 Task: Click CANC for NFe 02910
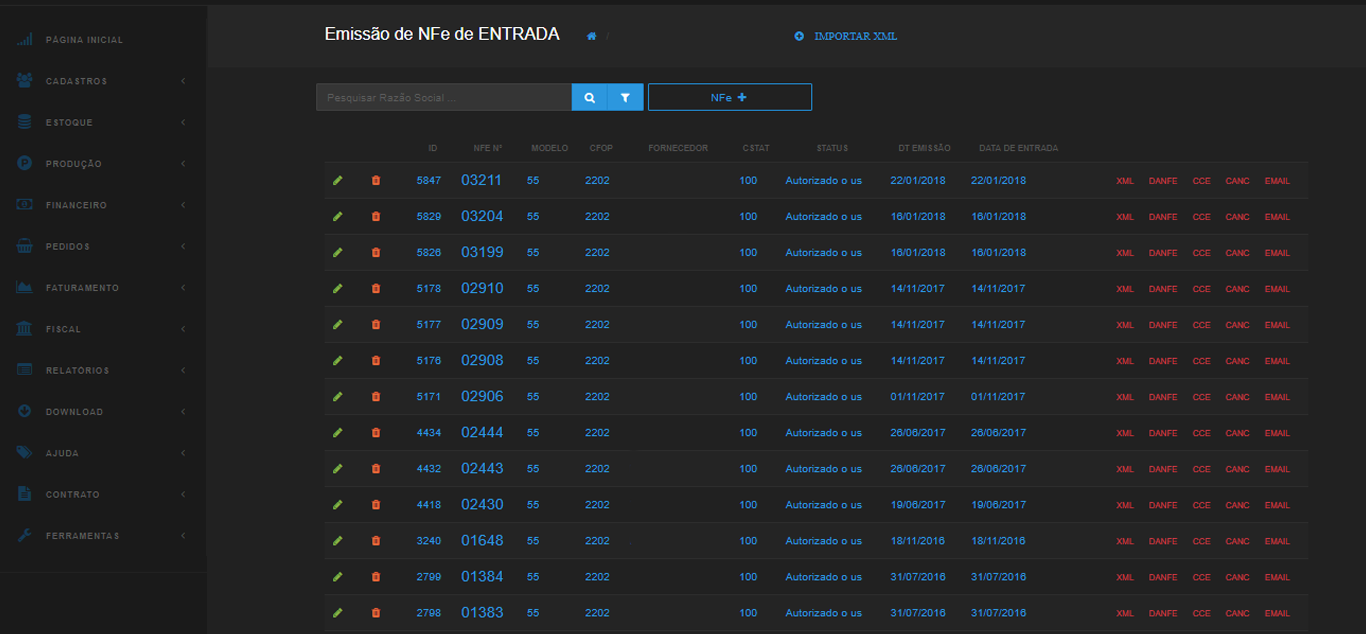click(1238, 289)
